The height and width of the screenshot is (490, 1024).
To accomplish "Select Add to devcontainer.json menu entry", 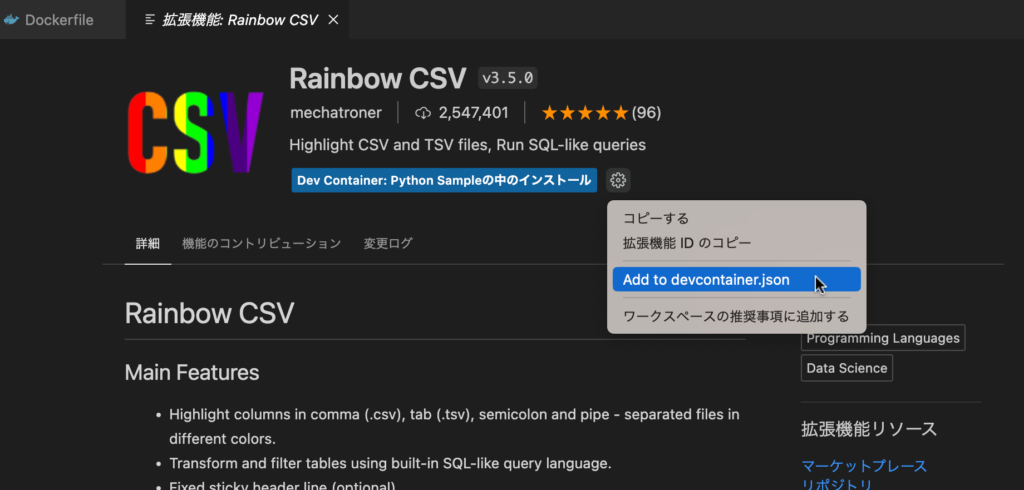I will (706, 280).
